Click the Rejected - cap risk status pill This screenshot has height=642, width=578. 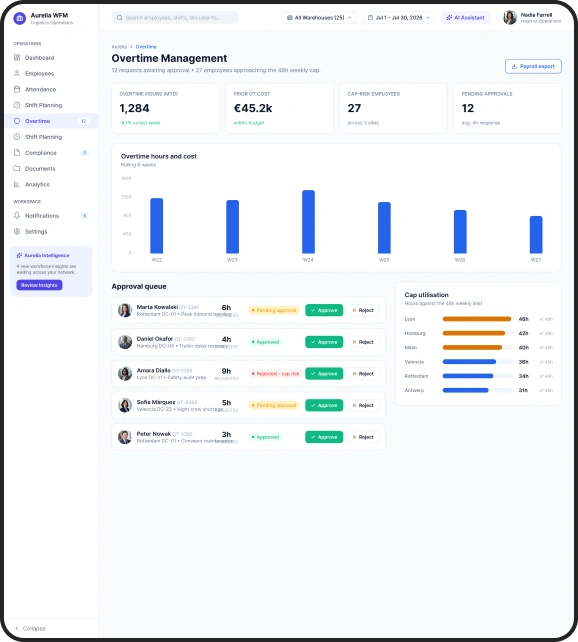(275, 374)
